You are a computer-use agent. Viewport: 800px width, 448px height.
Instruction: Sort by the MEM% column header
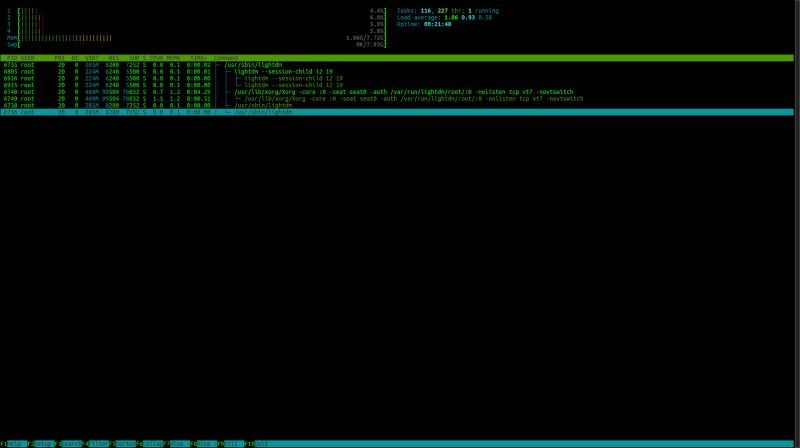tap(173, 58)
